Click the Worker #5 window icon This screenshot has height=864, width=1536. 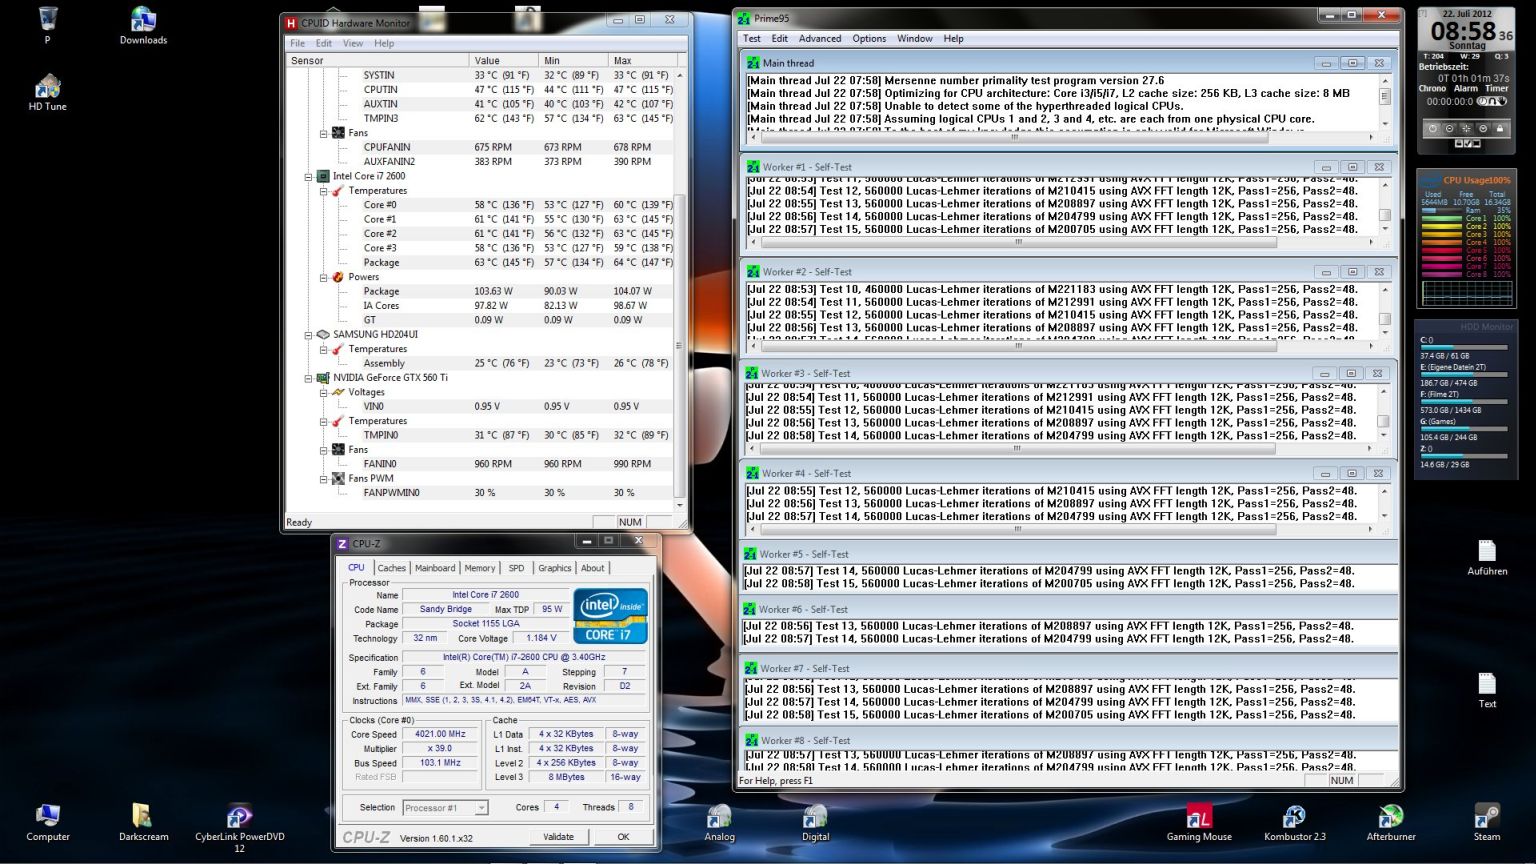(x=750, y=554)
